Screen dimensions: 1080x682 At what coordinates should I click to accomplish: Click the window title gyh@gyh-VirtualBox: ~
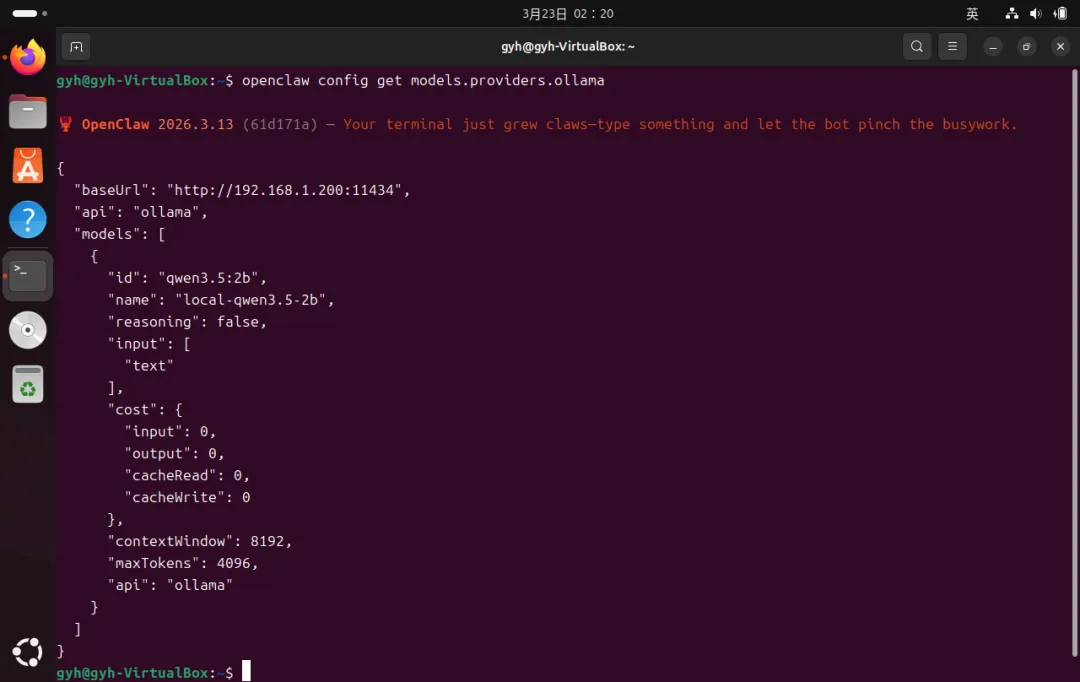(x=568, y=47)
